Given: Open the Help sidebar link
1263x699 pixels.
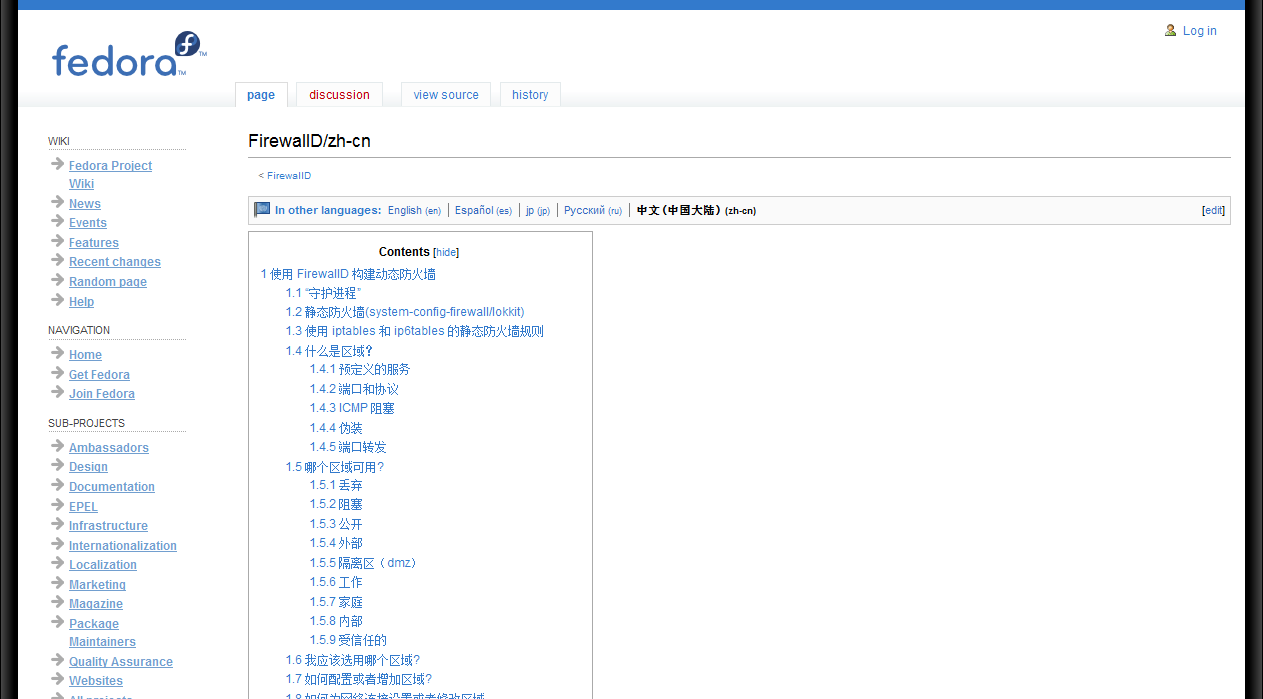Looking at the screenshot, I should (81, 302).
